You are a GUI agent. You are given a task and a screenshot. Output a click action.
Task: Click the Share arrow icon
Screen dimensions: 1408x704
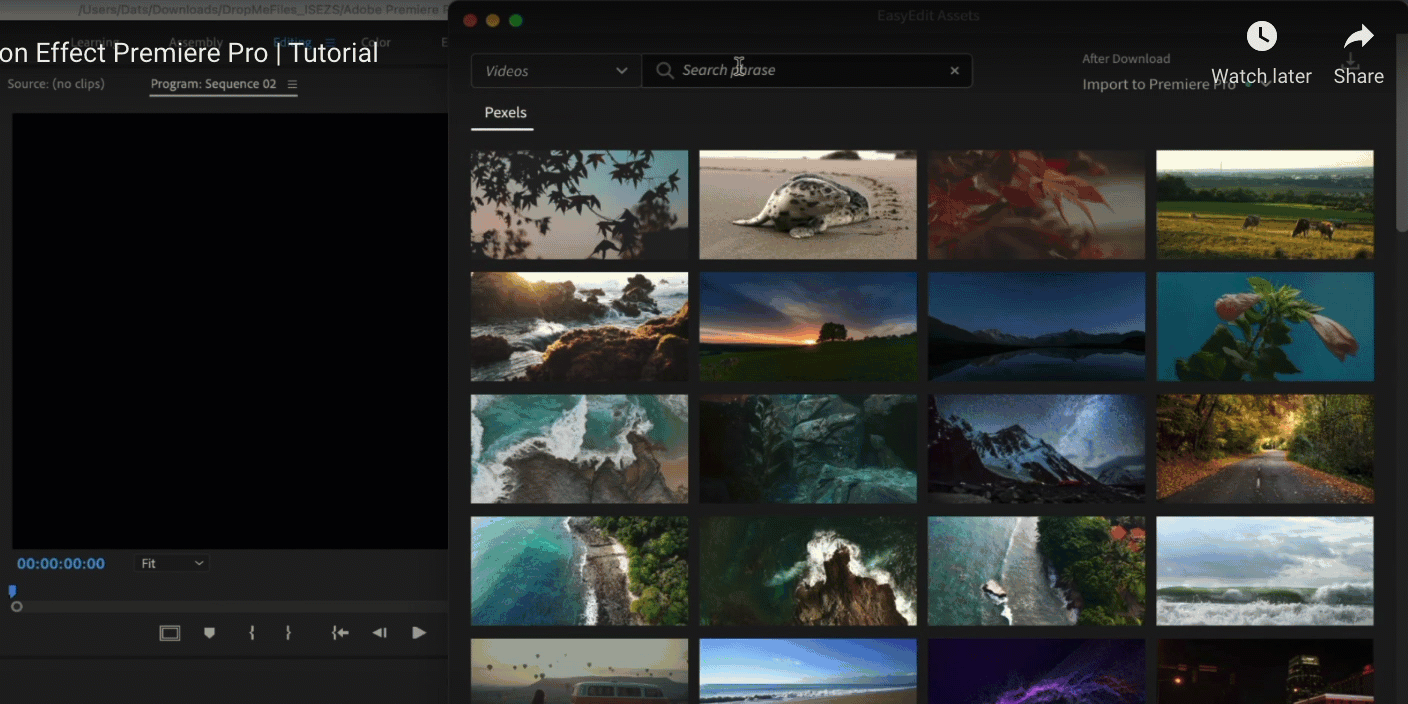(1359, 37)
